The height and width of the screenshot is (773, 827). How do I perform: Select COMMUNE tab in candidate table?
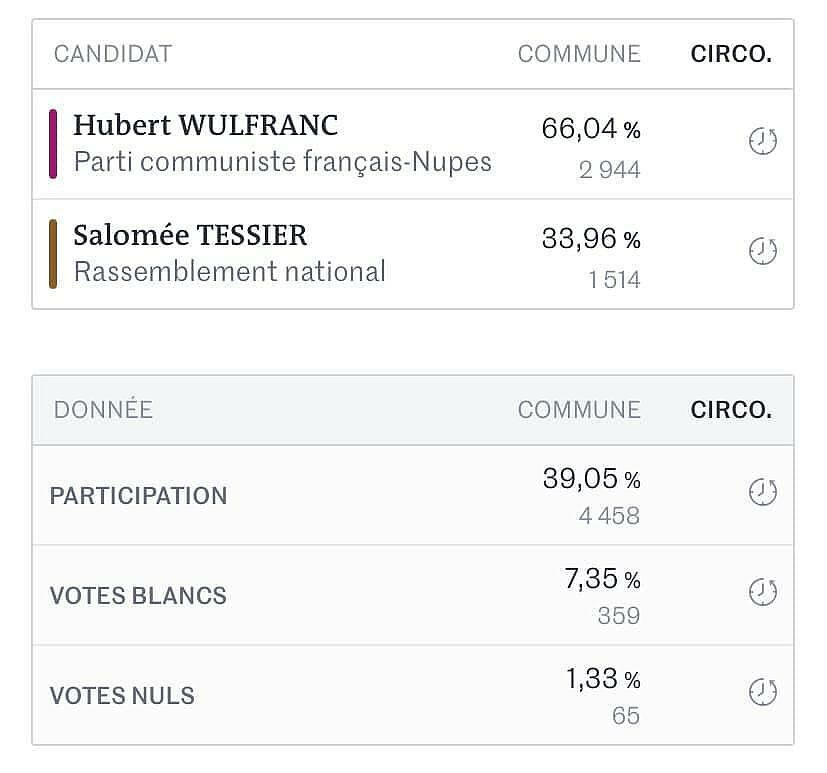pos(579,54)
